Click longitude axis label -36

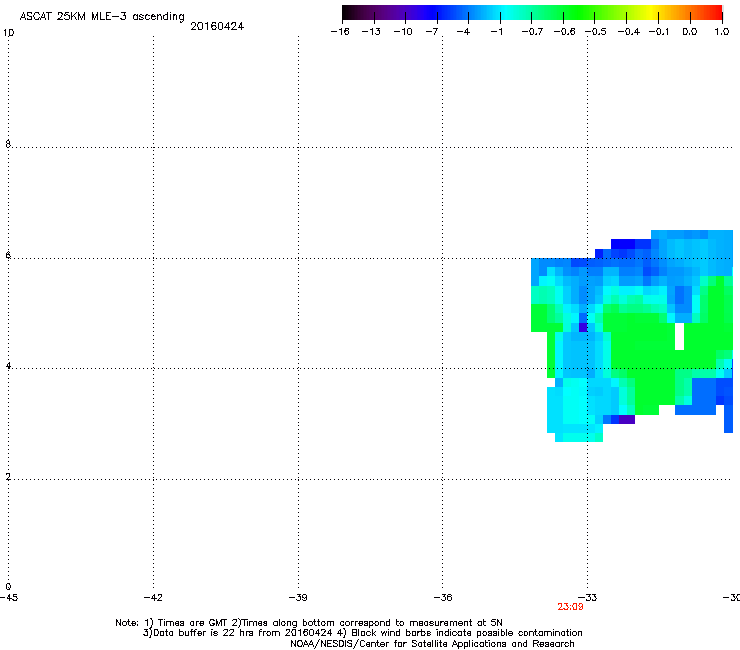pyautogui.click(x=443, y=598)
